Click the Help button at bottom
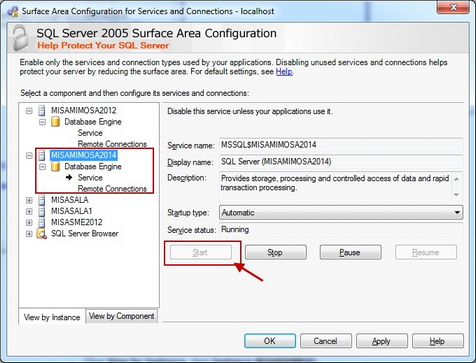Viewport: 476px width, 363px height. [x=438, y=341]
